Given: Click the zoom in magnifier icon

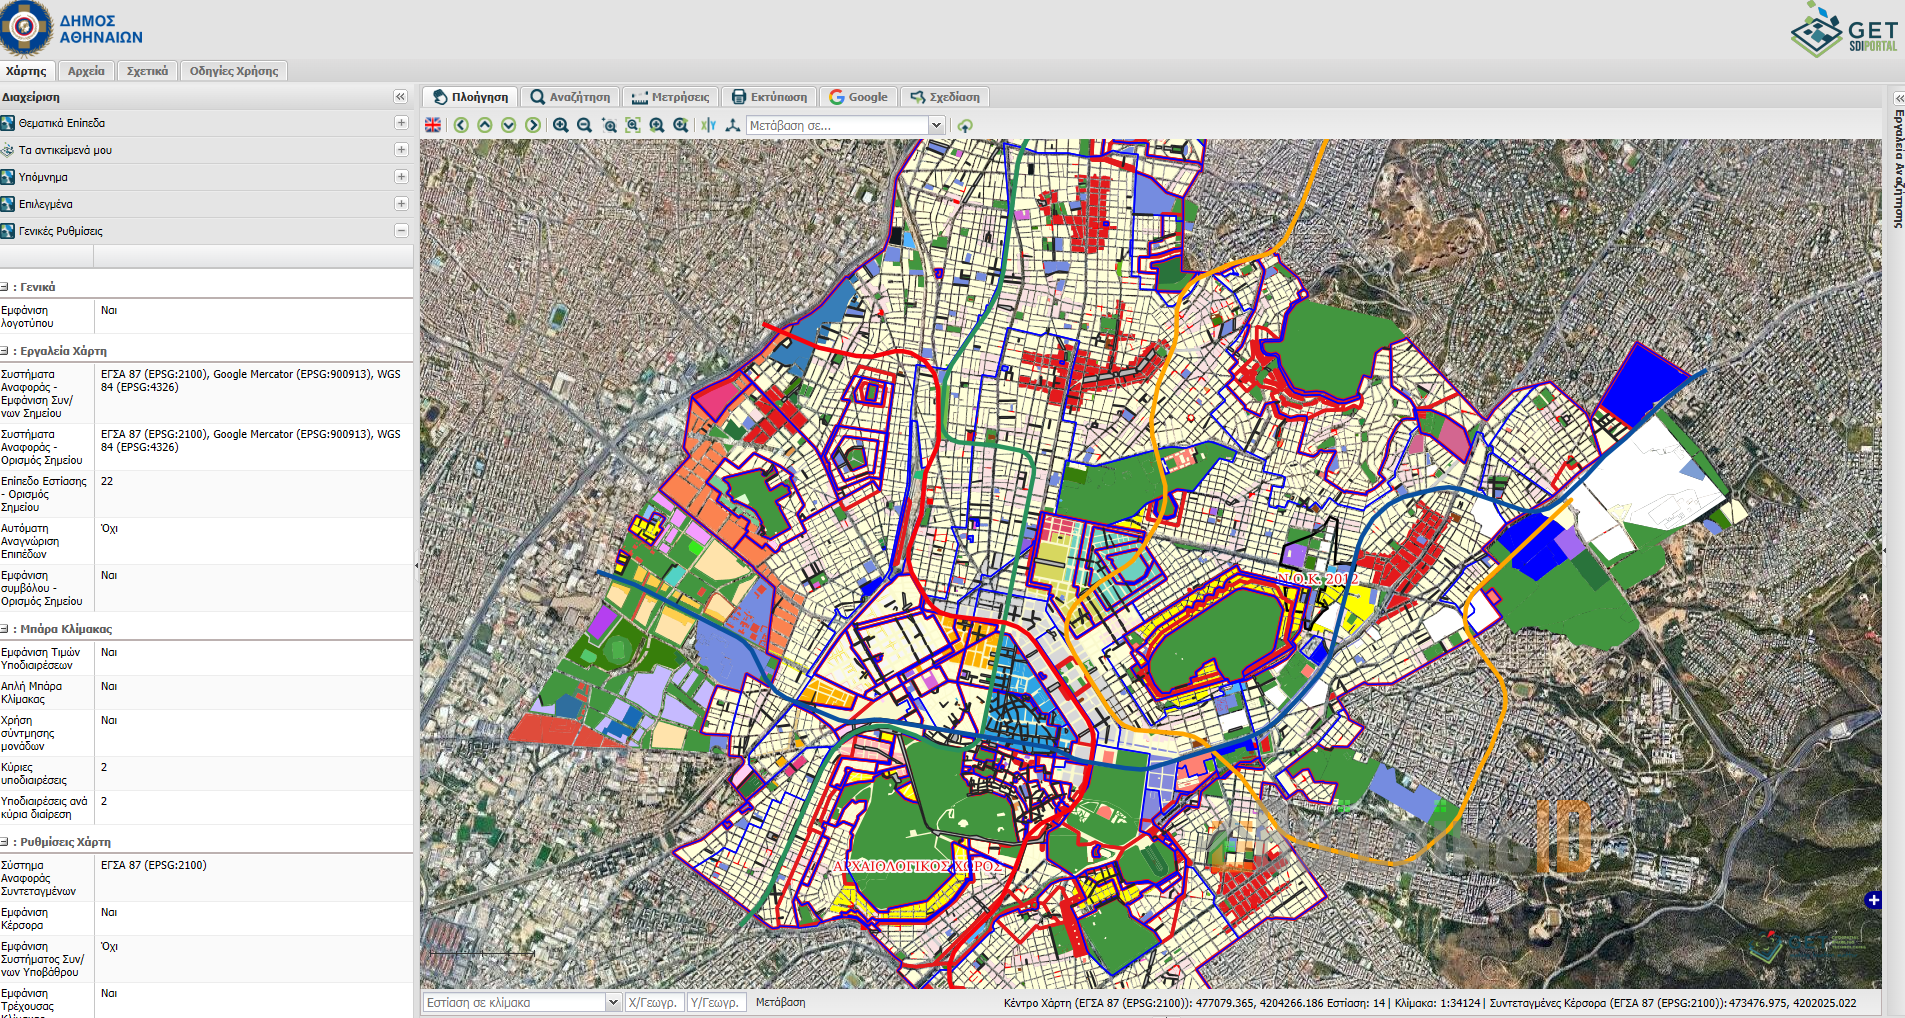Looking at the screenshot, I should [561, 125].
